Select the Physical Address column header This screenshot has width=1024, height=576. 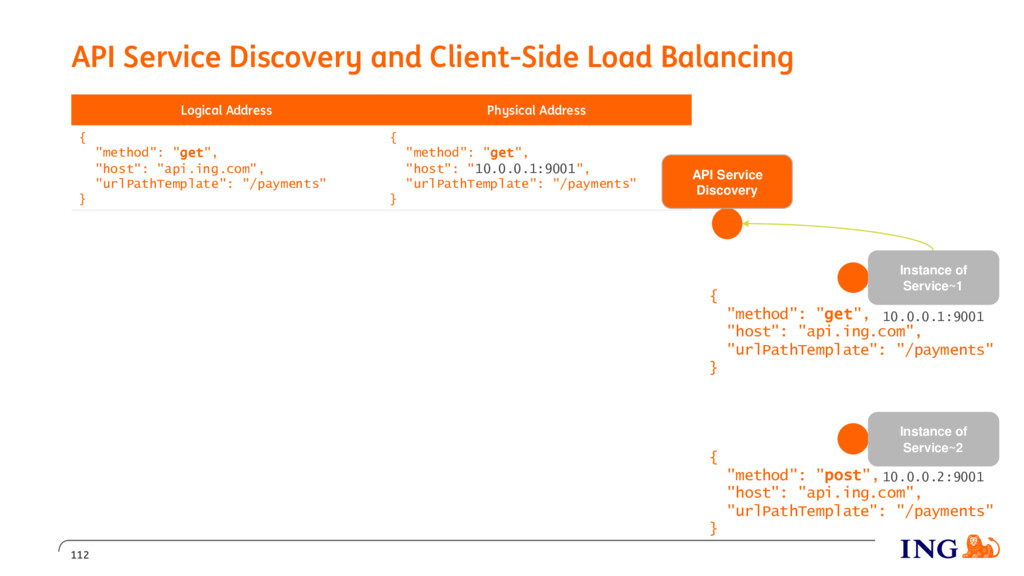point(536,110)
